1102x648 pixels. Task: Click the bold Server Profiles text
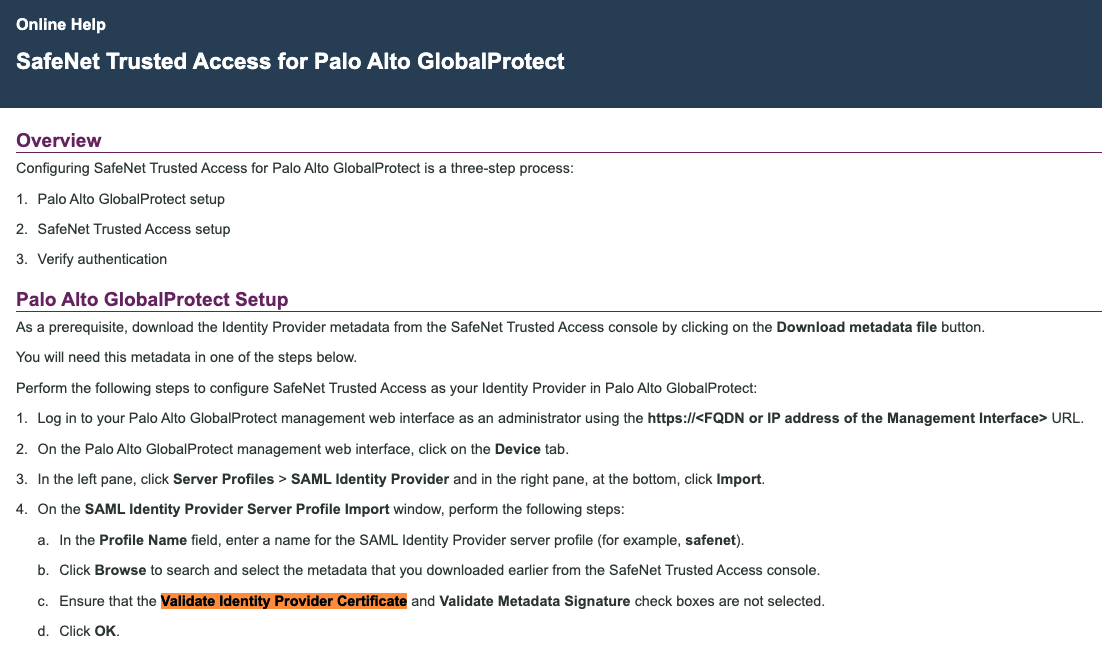pyautogui.click(x=223, y=479)
